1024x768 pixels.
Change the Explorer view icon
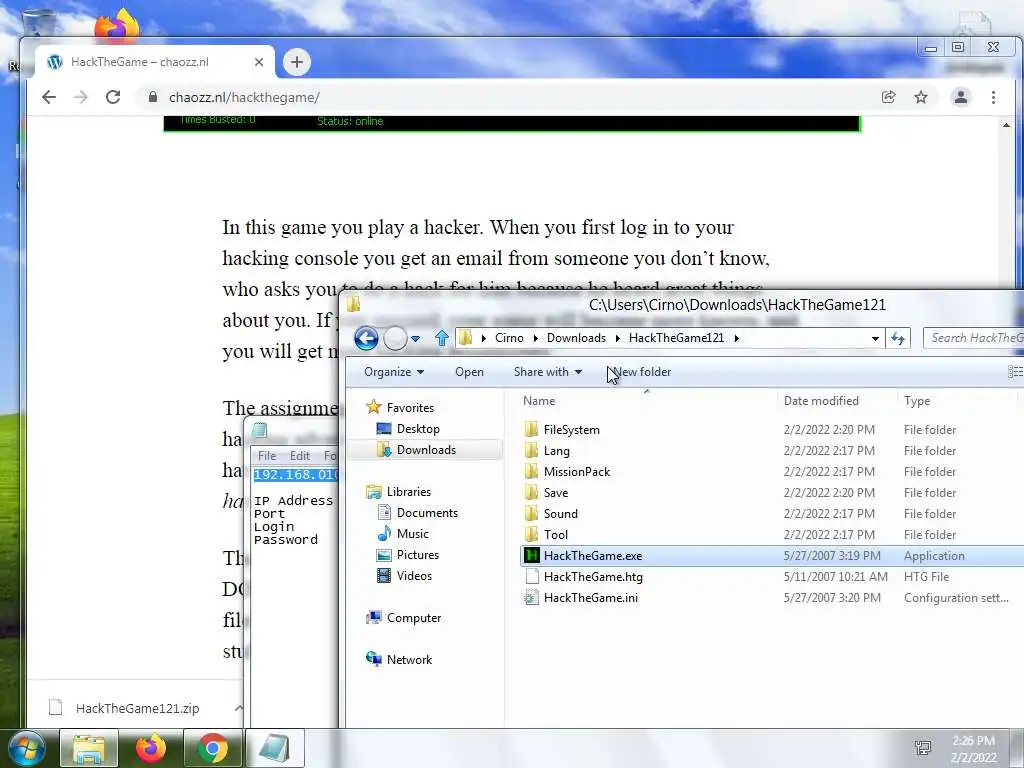(1015, 372)
